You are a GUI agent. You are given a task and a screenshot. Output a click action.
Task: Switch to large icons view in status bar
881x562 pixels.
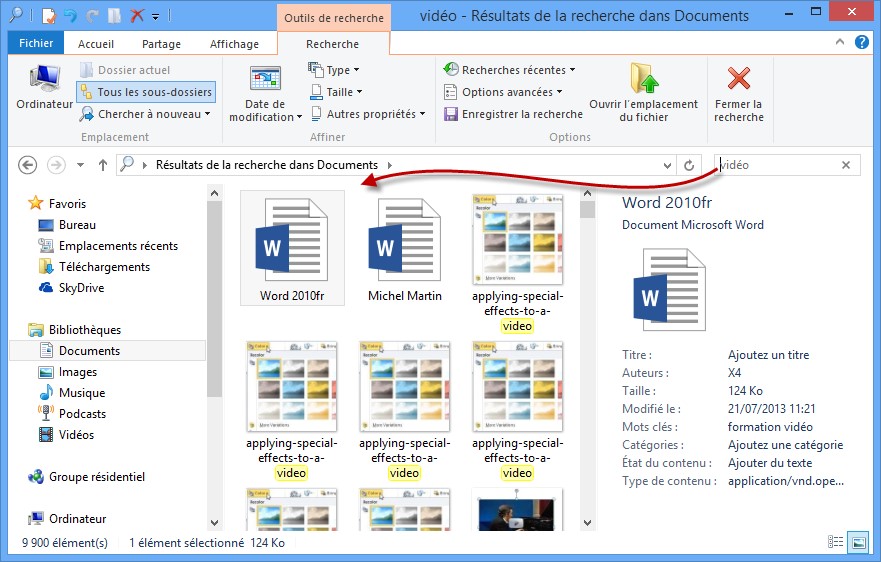[858, 543]
